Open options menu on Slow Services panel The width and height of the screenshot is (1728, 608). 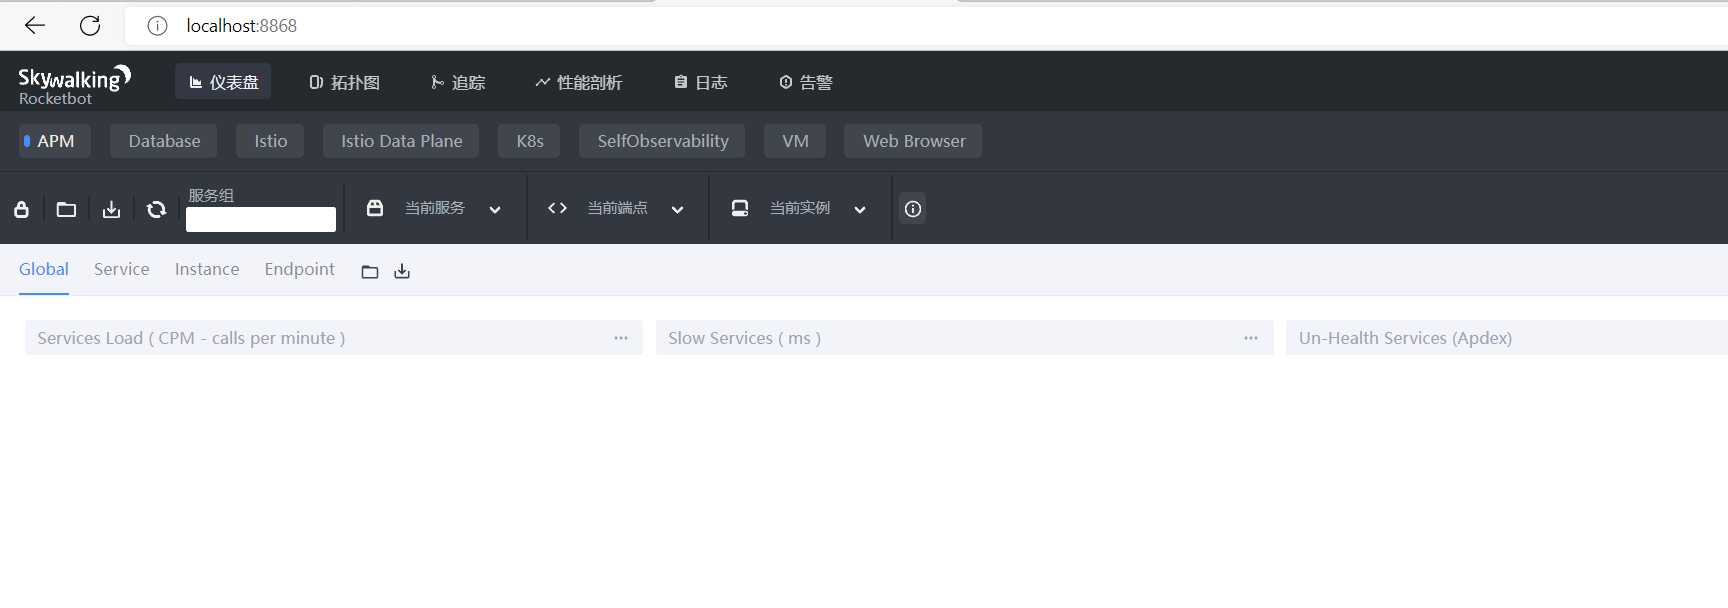(1250, 338)
